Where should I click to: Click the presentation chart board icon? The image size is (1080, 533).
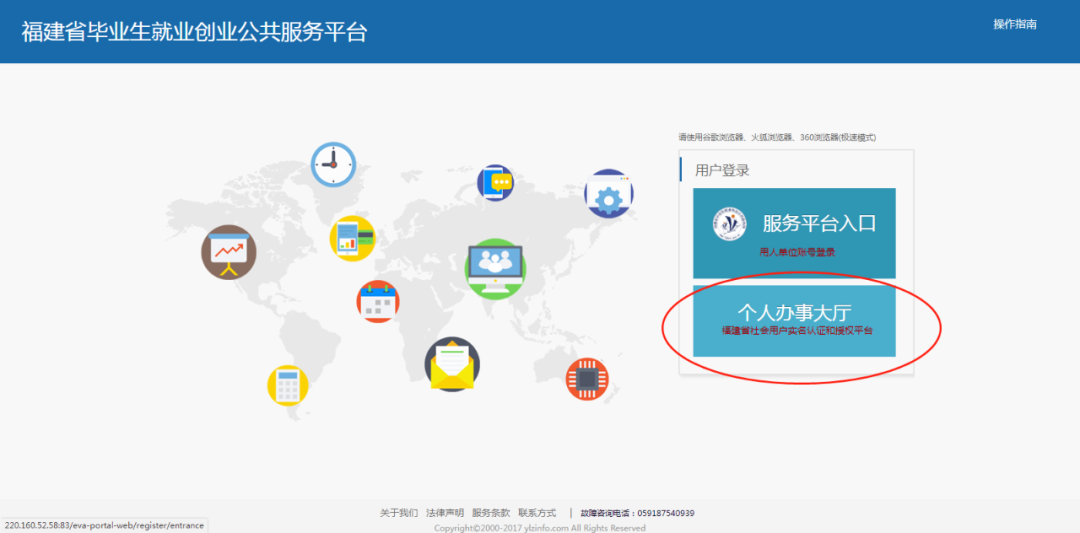tap(229, 252)
